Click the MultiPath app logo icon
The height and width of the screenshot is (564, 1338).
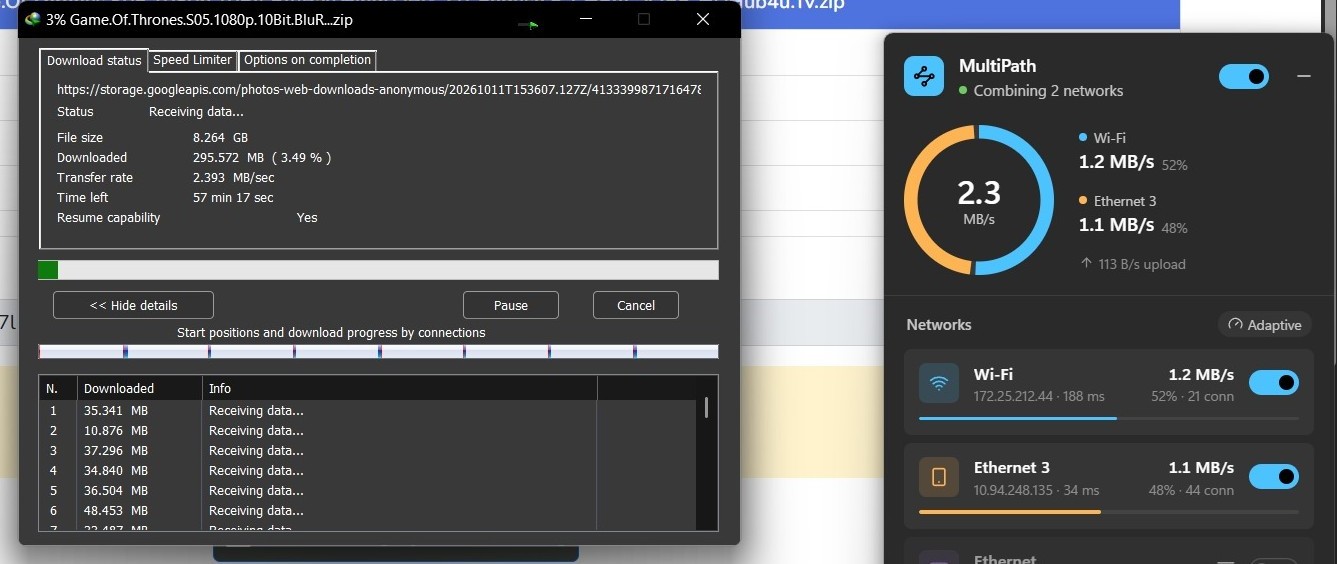coord(924,76)
